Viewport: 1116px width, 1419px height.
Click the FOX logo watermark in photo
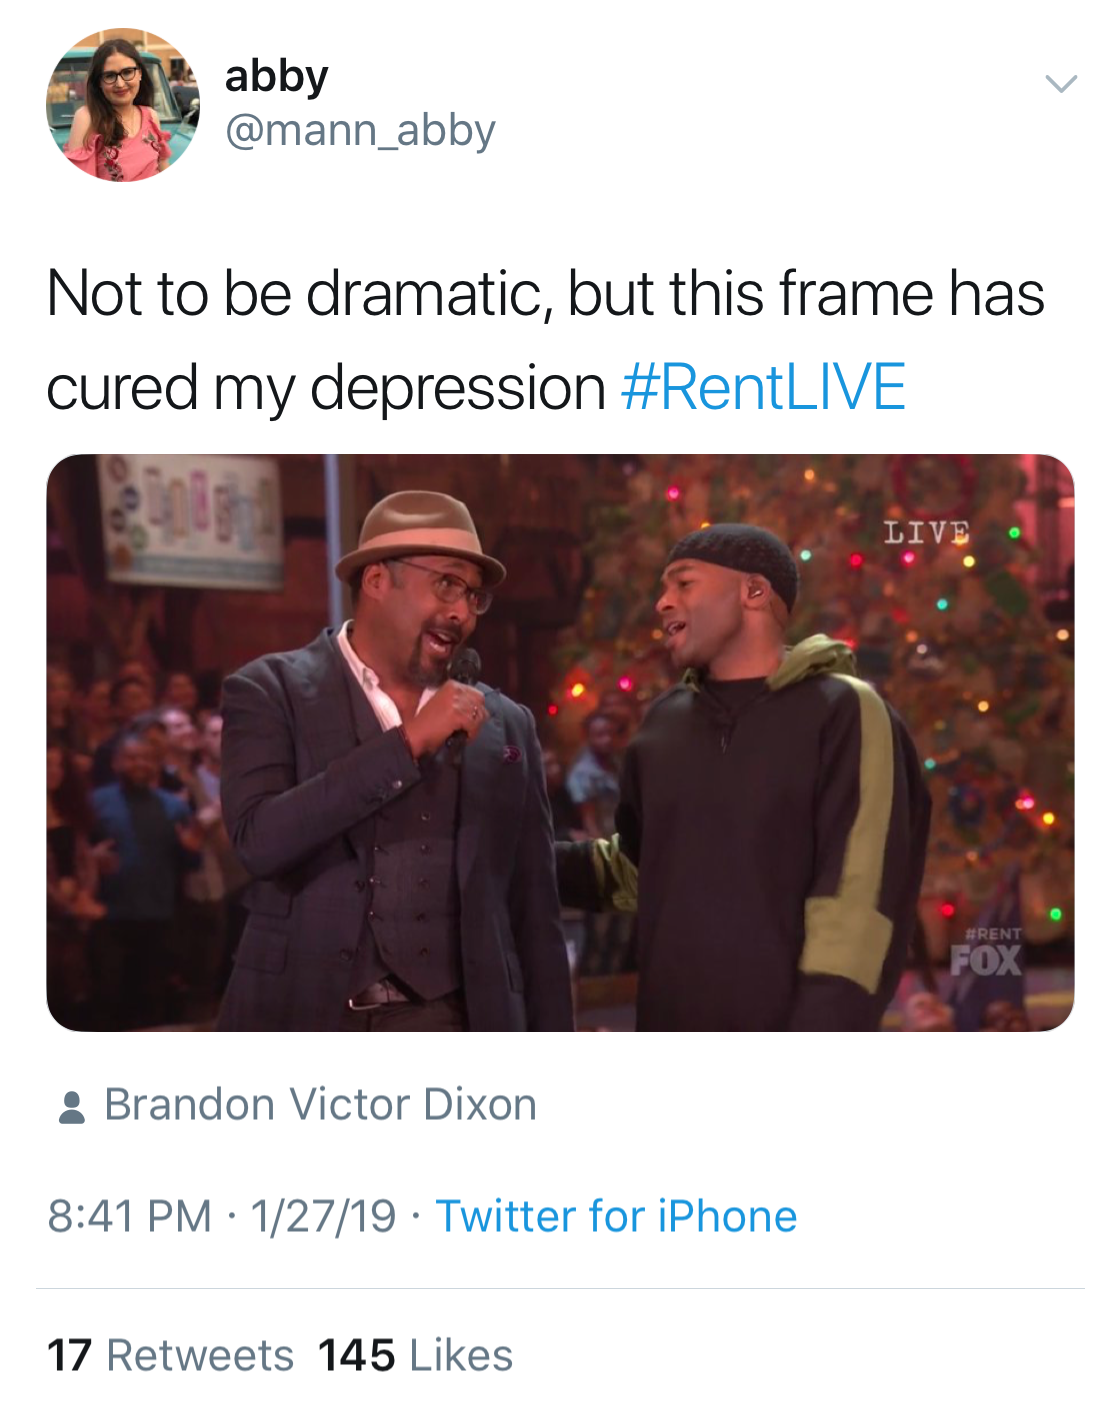point(986,961)
